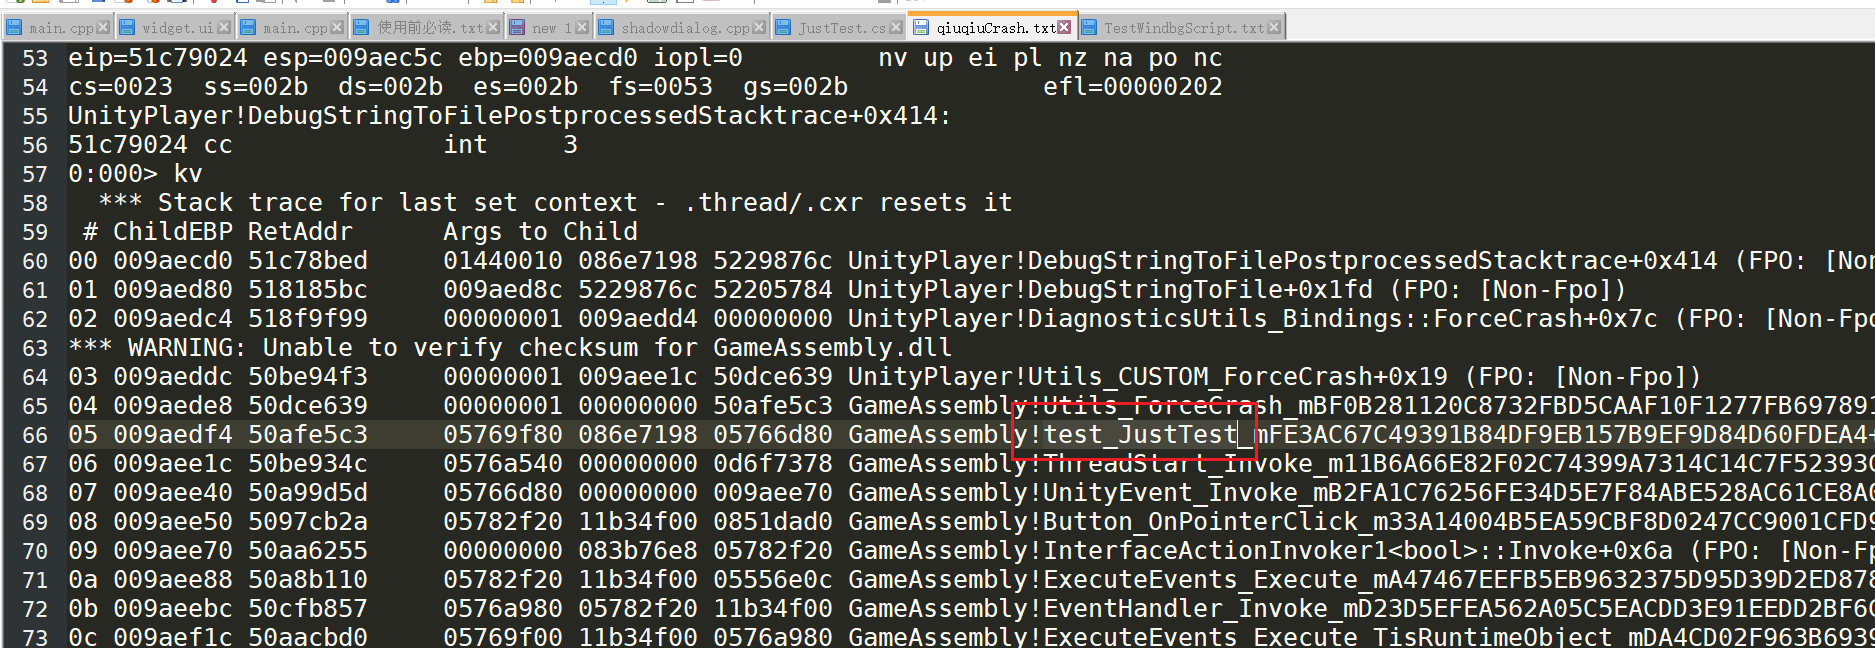Click 'GameAssembly.dll' in the WARNING line
This screenshot has height=648, width=1875.
[x=833, y=348]
